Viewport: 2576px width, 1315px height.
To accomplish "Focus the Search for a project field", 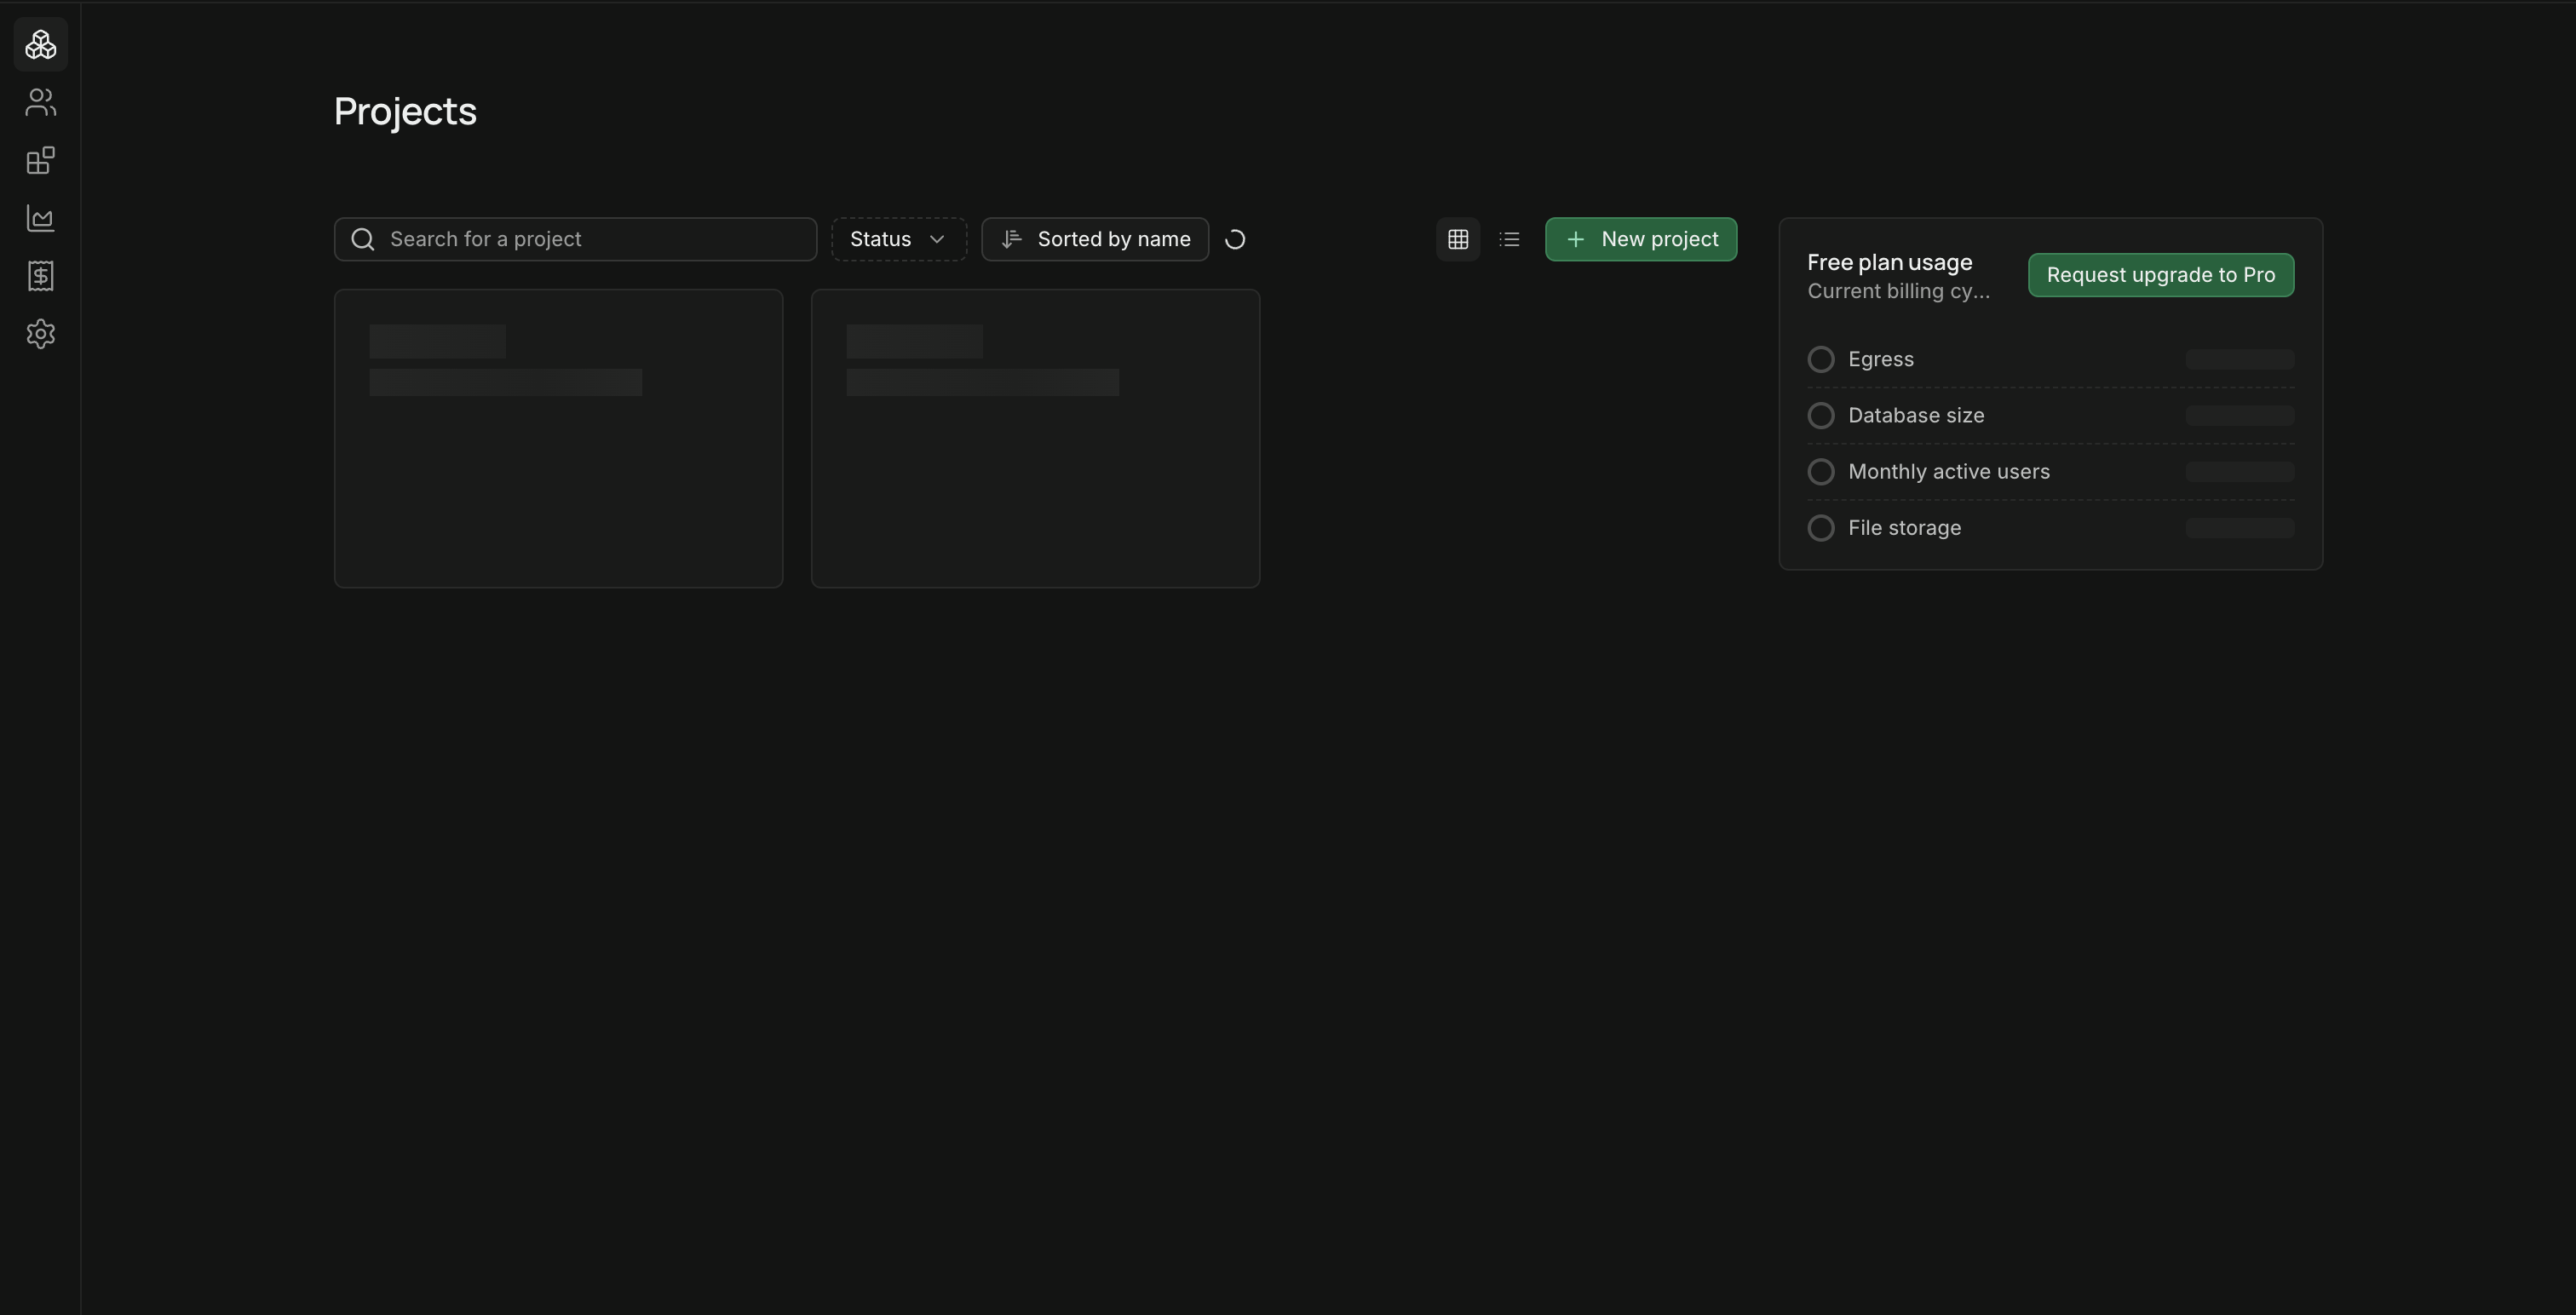I will [575, 239].
